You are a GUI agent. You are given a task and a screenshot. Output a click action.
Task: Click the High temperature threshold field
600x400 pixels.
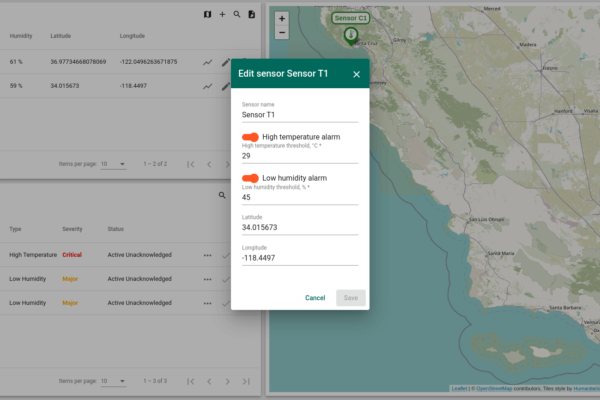(300, 156)
